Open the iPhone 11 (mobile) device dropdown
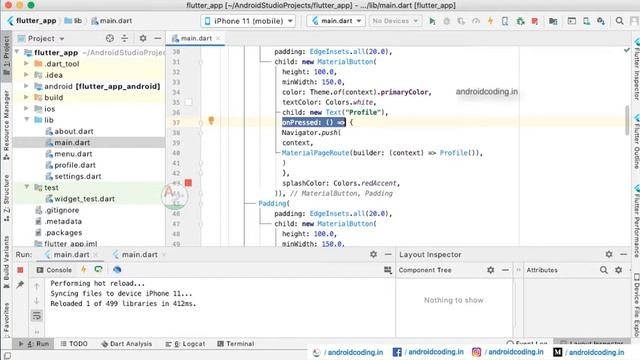 (248, 21)
